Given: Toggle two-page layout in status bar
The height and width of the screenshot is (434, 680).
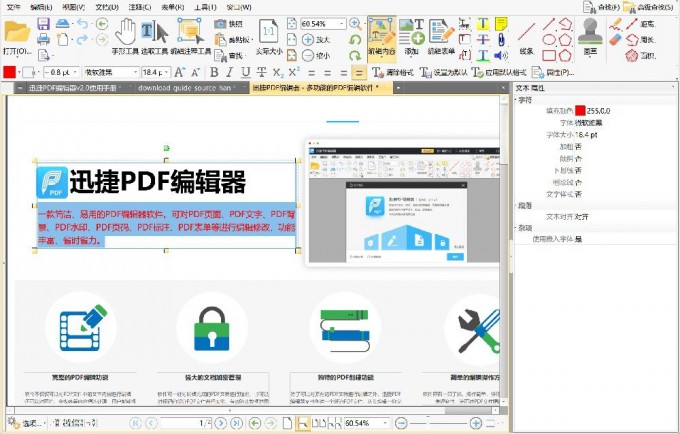Looking at the screenshot, I should tap(319, 423).
